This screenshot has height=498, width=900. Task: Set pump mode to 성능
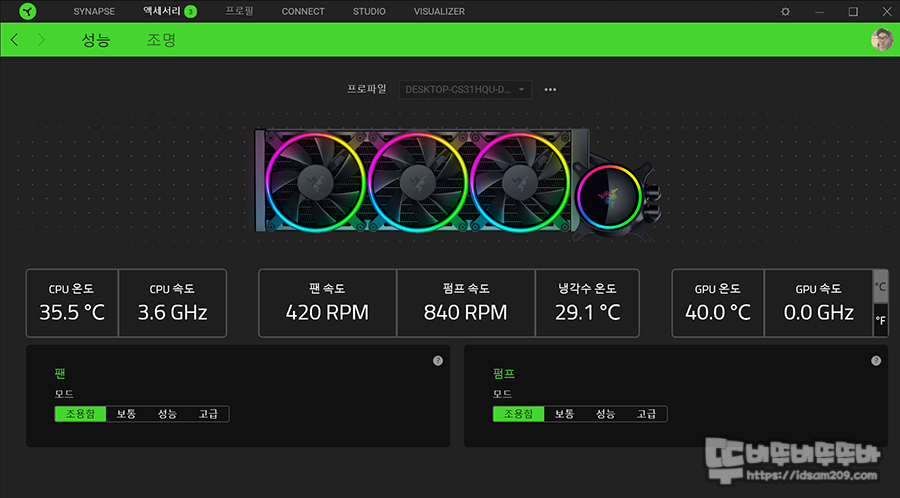(x=606, y=414)
